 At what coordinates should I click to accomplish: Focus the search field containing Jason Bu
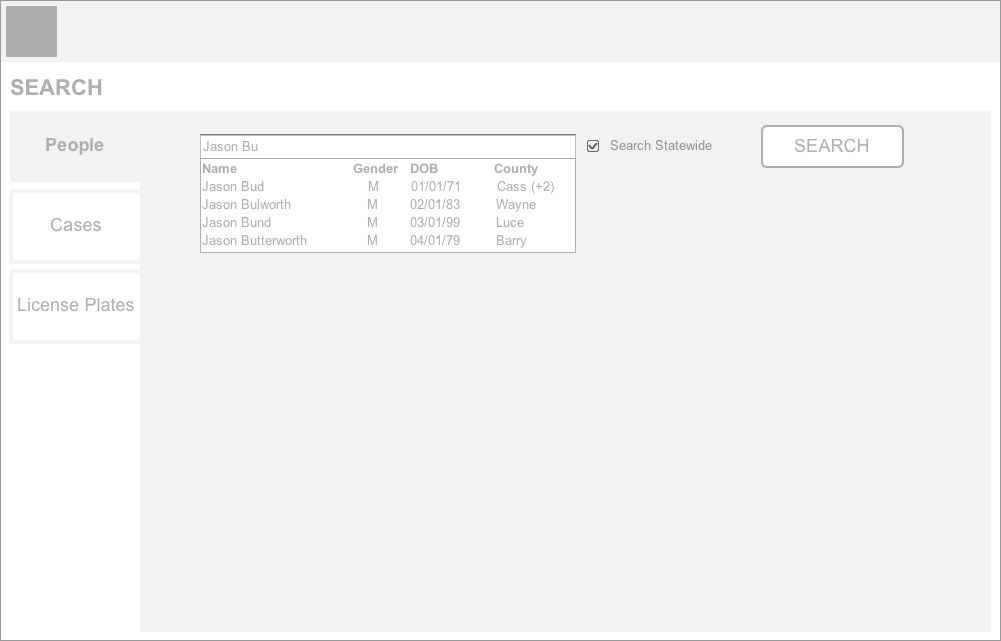tap(387, 147)
